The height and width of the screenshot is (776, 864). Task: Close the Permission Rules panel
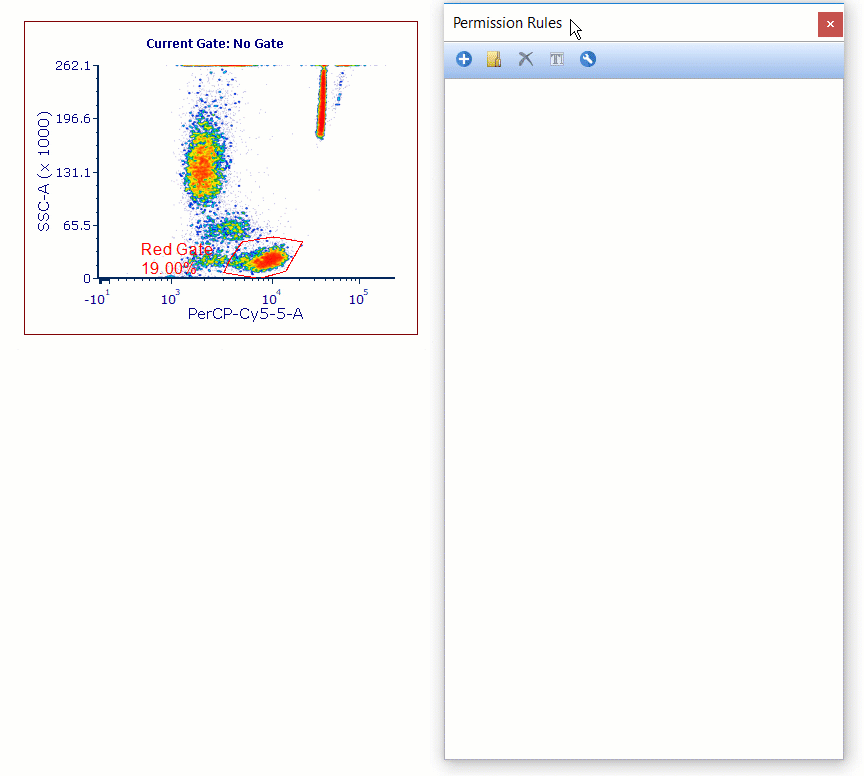pyautogui.click(x=830, y=24)
